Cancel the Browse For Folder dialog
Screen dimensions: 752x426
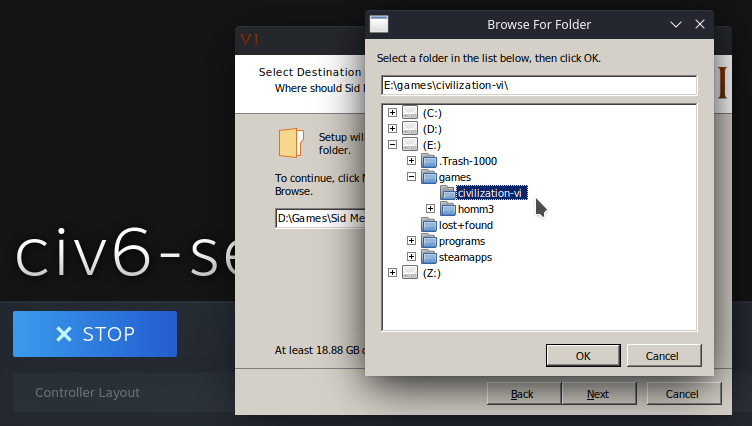coord(664,355)
